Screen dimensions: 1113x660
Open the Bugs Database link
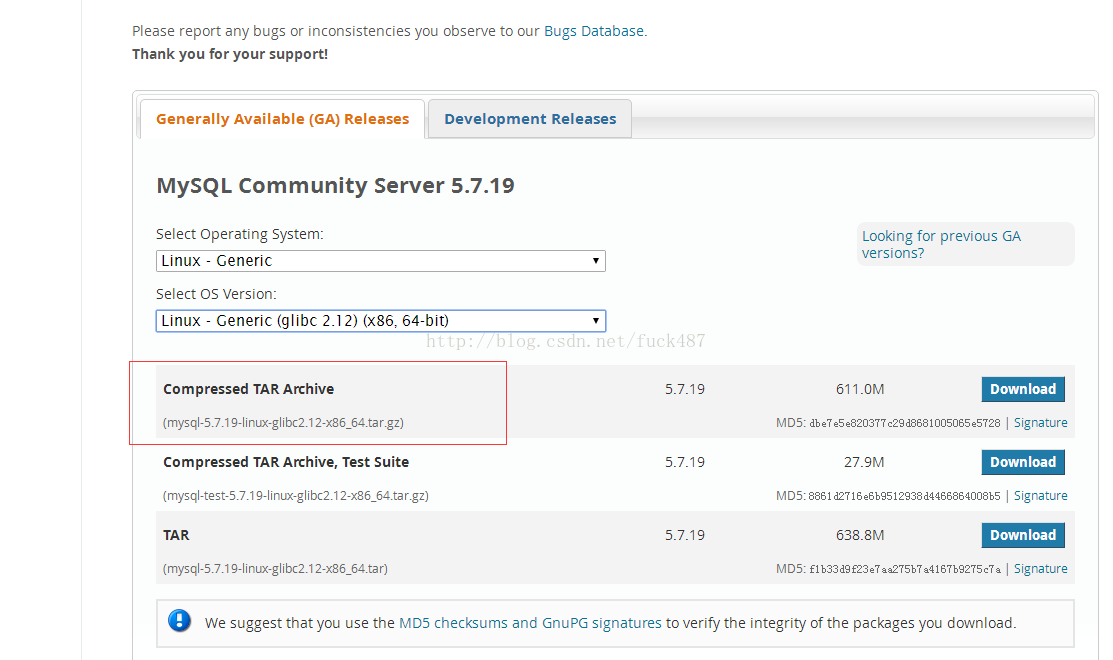click(x=594, y=31)
